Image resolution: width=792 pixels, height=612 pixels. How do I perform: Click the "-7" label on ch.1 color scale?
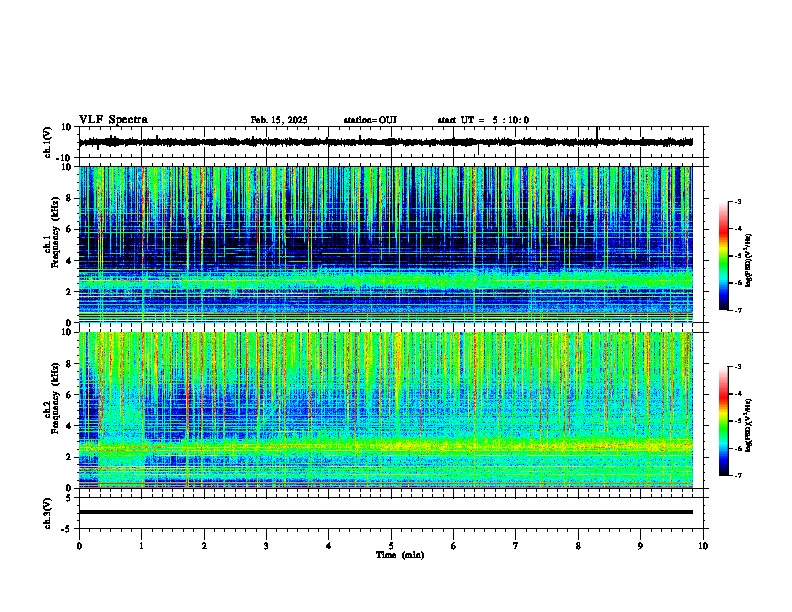pos(738,310)
